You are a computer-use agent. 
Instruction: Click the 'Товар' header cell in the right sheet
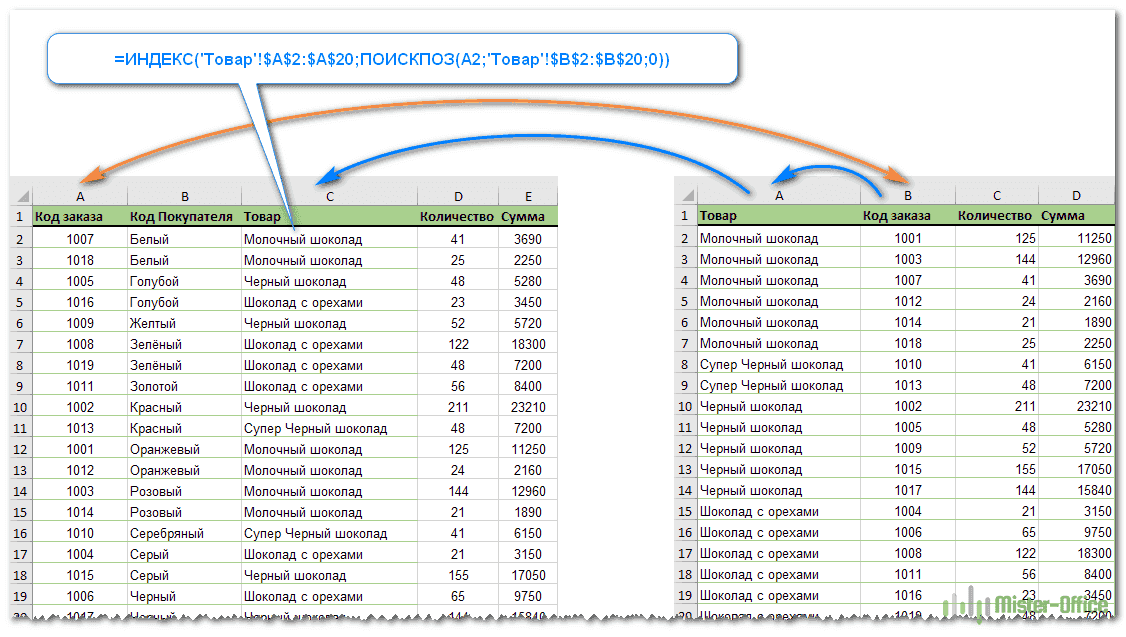[778, 215]
